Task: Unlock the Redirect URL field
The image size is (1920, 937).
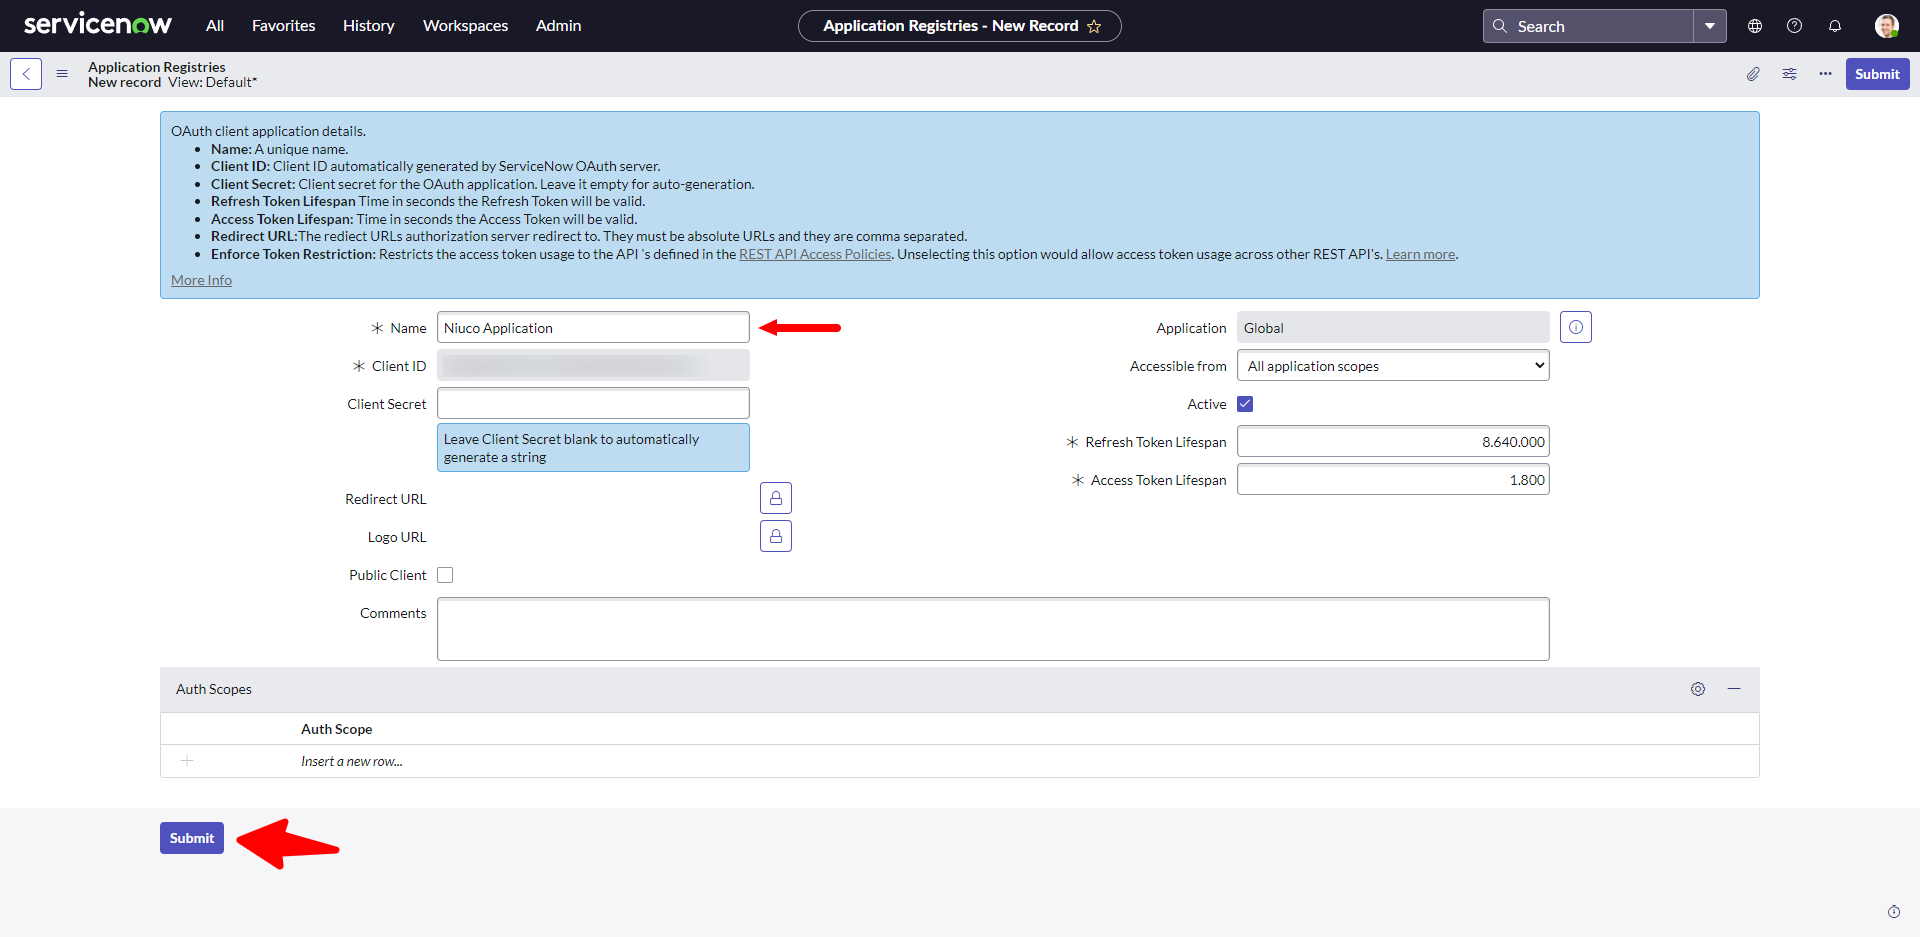Action: (x=776, y=498)
